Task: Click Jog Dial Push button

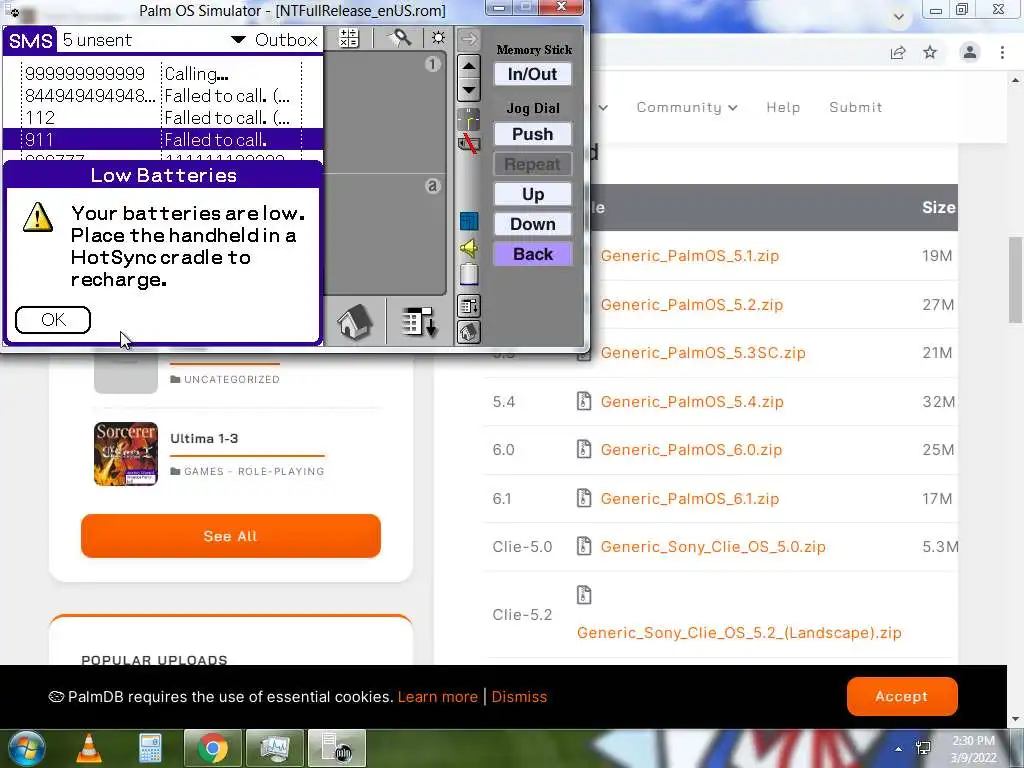Action: pos(532,134)
